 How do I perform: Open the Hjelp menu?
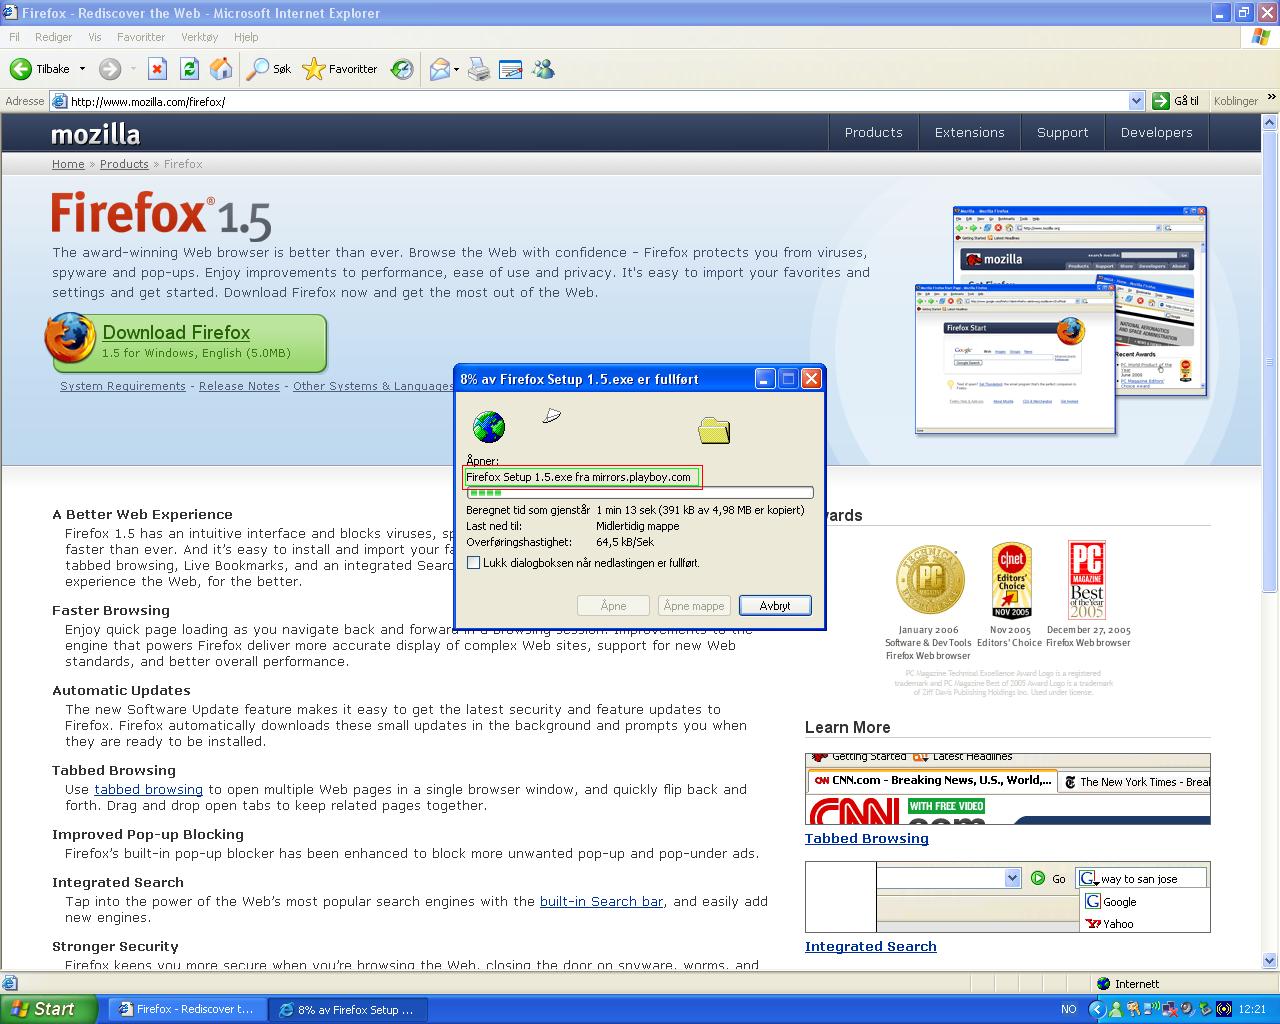245,37
